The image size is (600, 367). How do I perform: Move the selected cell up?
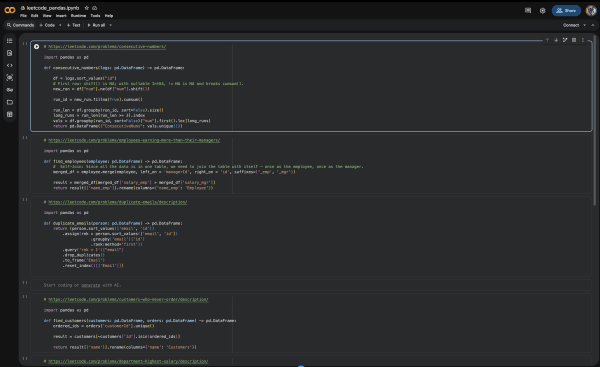coord(547,40)
